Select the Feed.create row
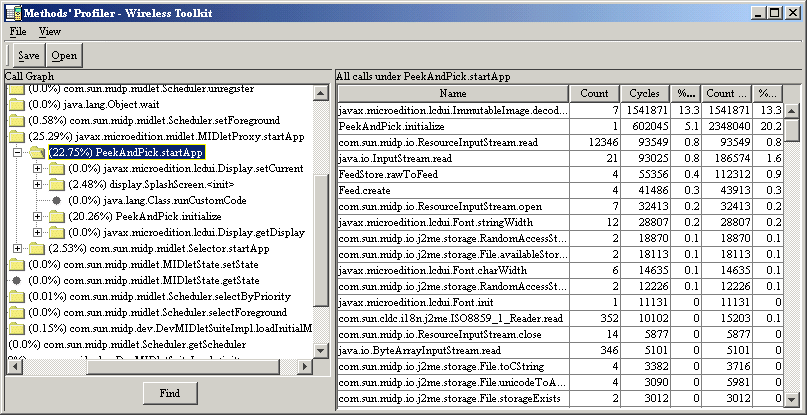The height and width of the screenshot is (415, 807). (x=560, y=191)
